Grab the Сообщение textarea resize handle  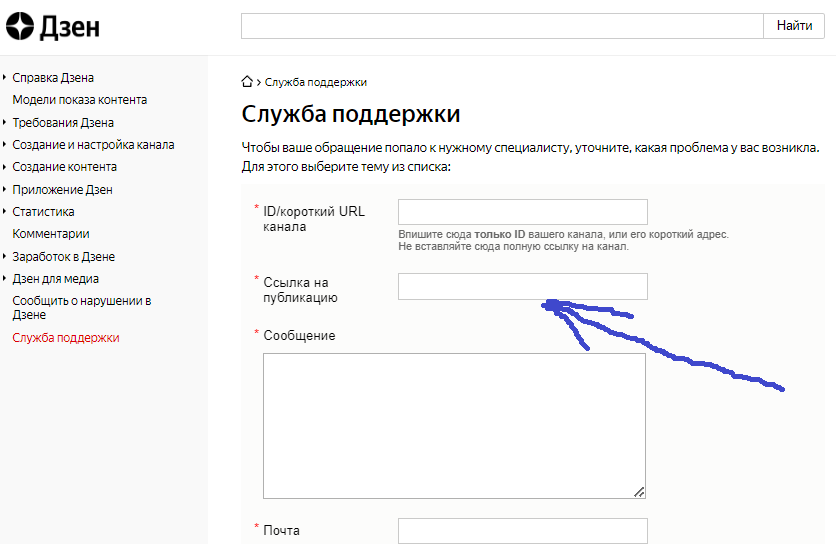639,492
